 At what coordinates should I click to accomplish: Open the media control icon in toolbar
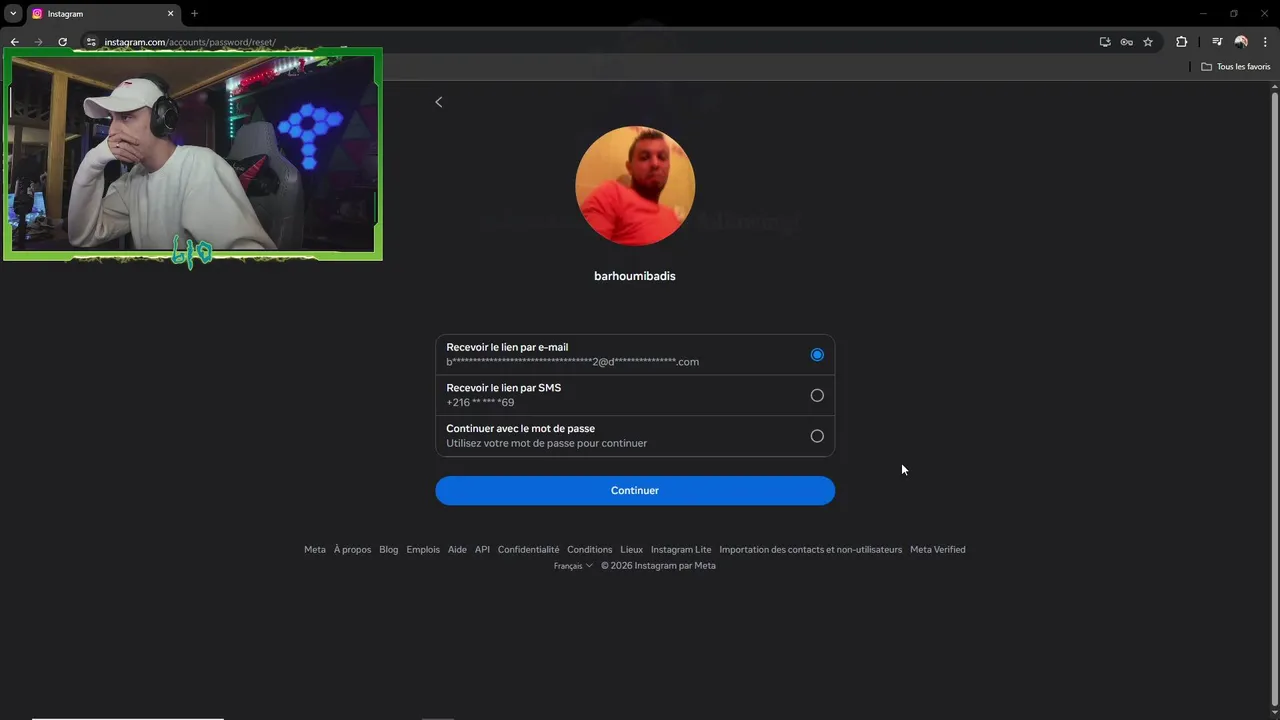[1217, 42]
